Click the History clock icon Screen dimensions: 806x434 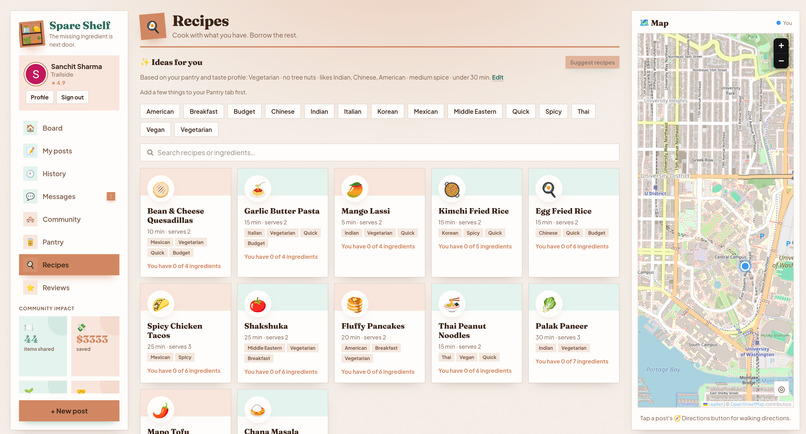coord(30,174)
